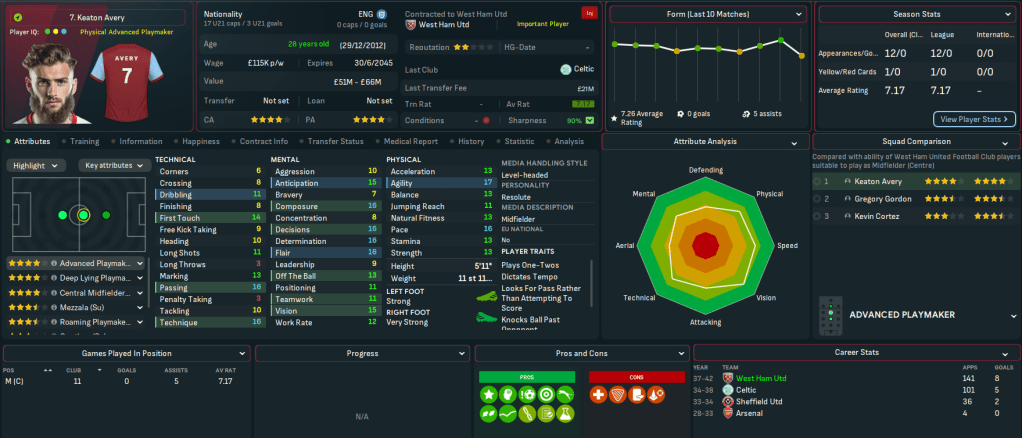The image size is (1022, 438).
Task: Click the View Player Stats button
Action: coord(973,119)
